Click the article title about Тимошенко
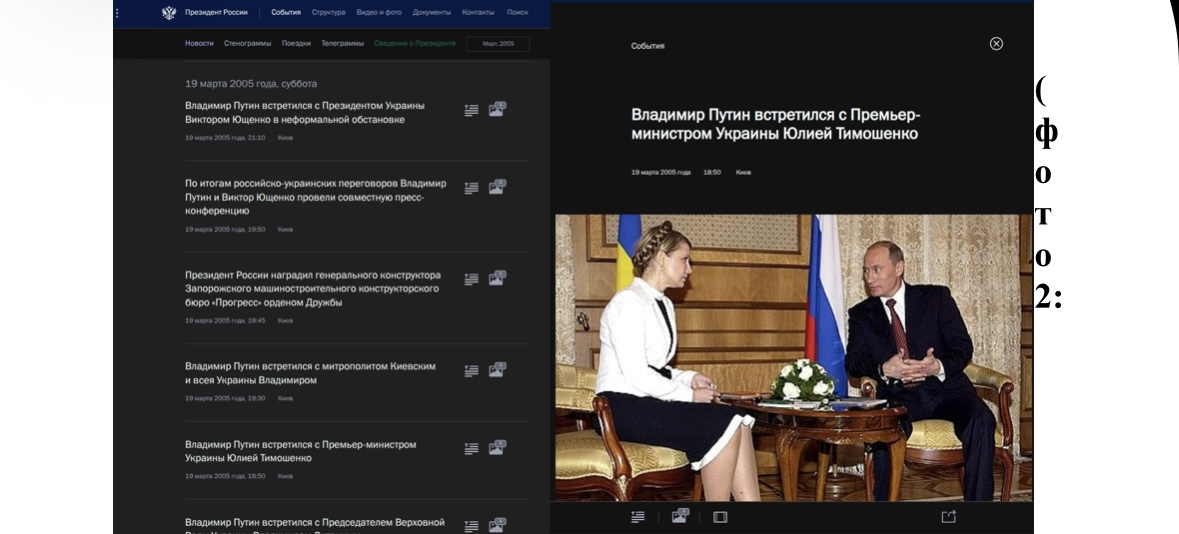 click(775, 124)
